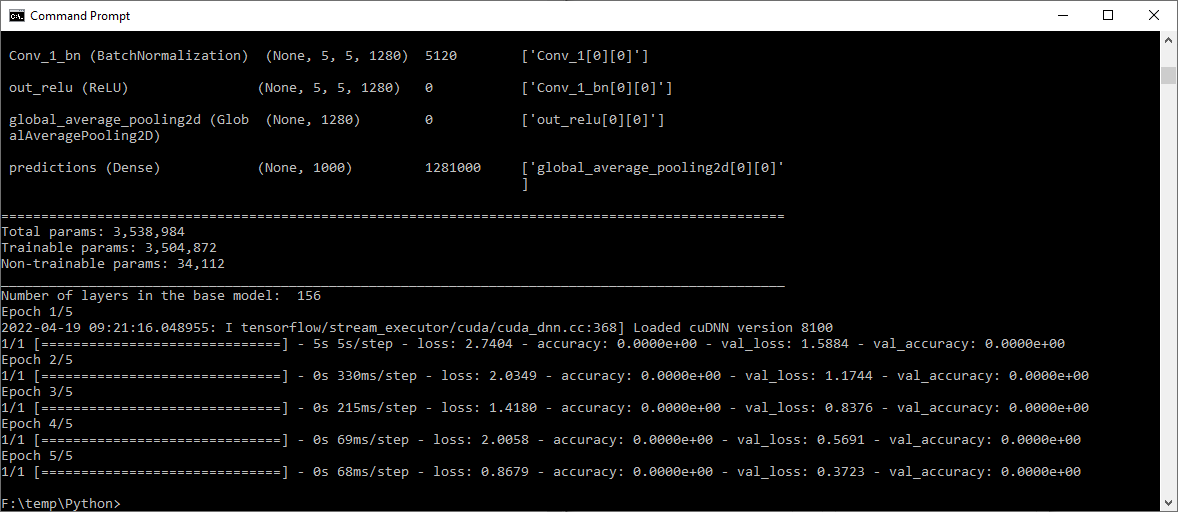Click the 'Epoch 2/5' line
This screenshot has height=512, width=1178.
(37, 360)
